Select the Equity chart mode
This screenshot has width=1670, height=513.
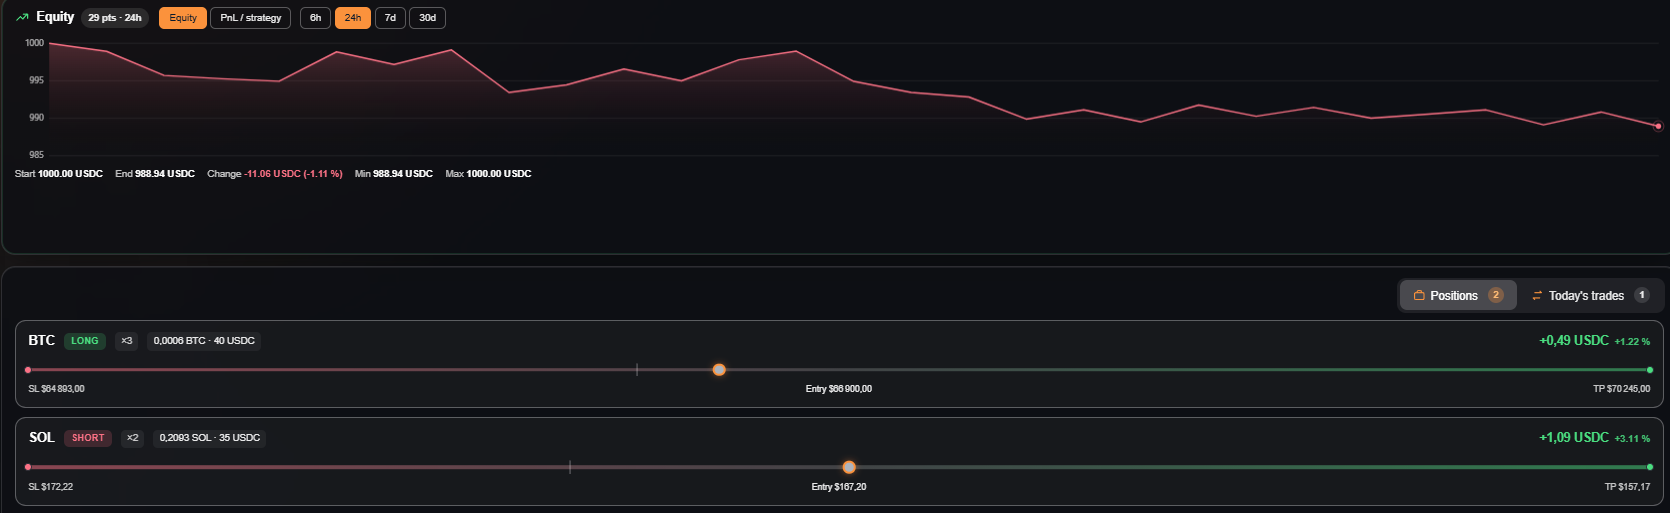[x=183, y=18]
